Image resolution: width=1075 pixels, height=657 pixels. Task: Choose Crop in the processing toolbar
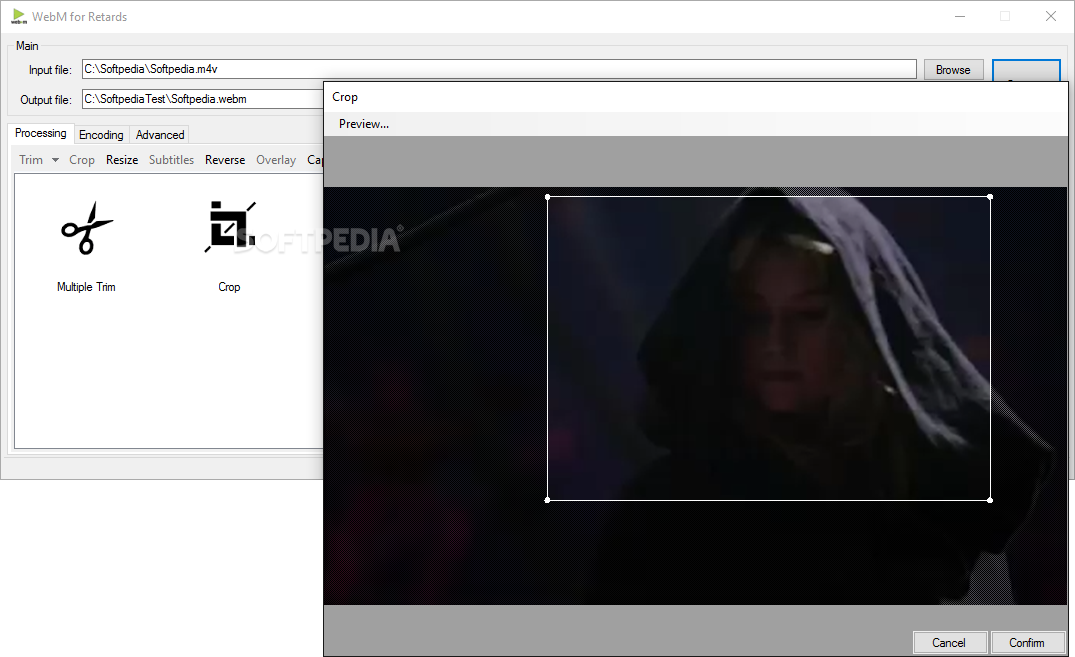(x=82, y=160)
